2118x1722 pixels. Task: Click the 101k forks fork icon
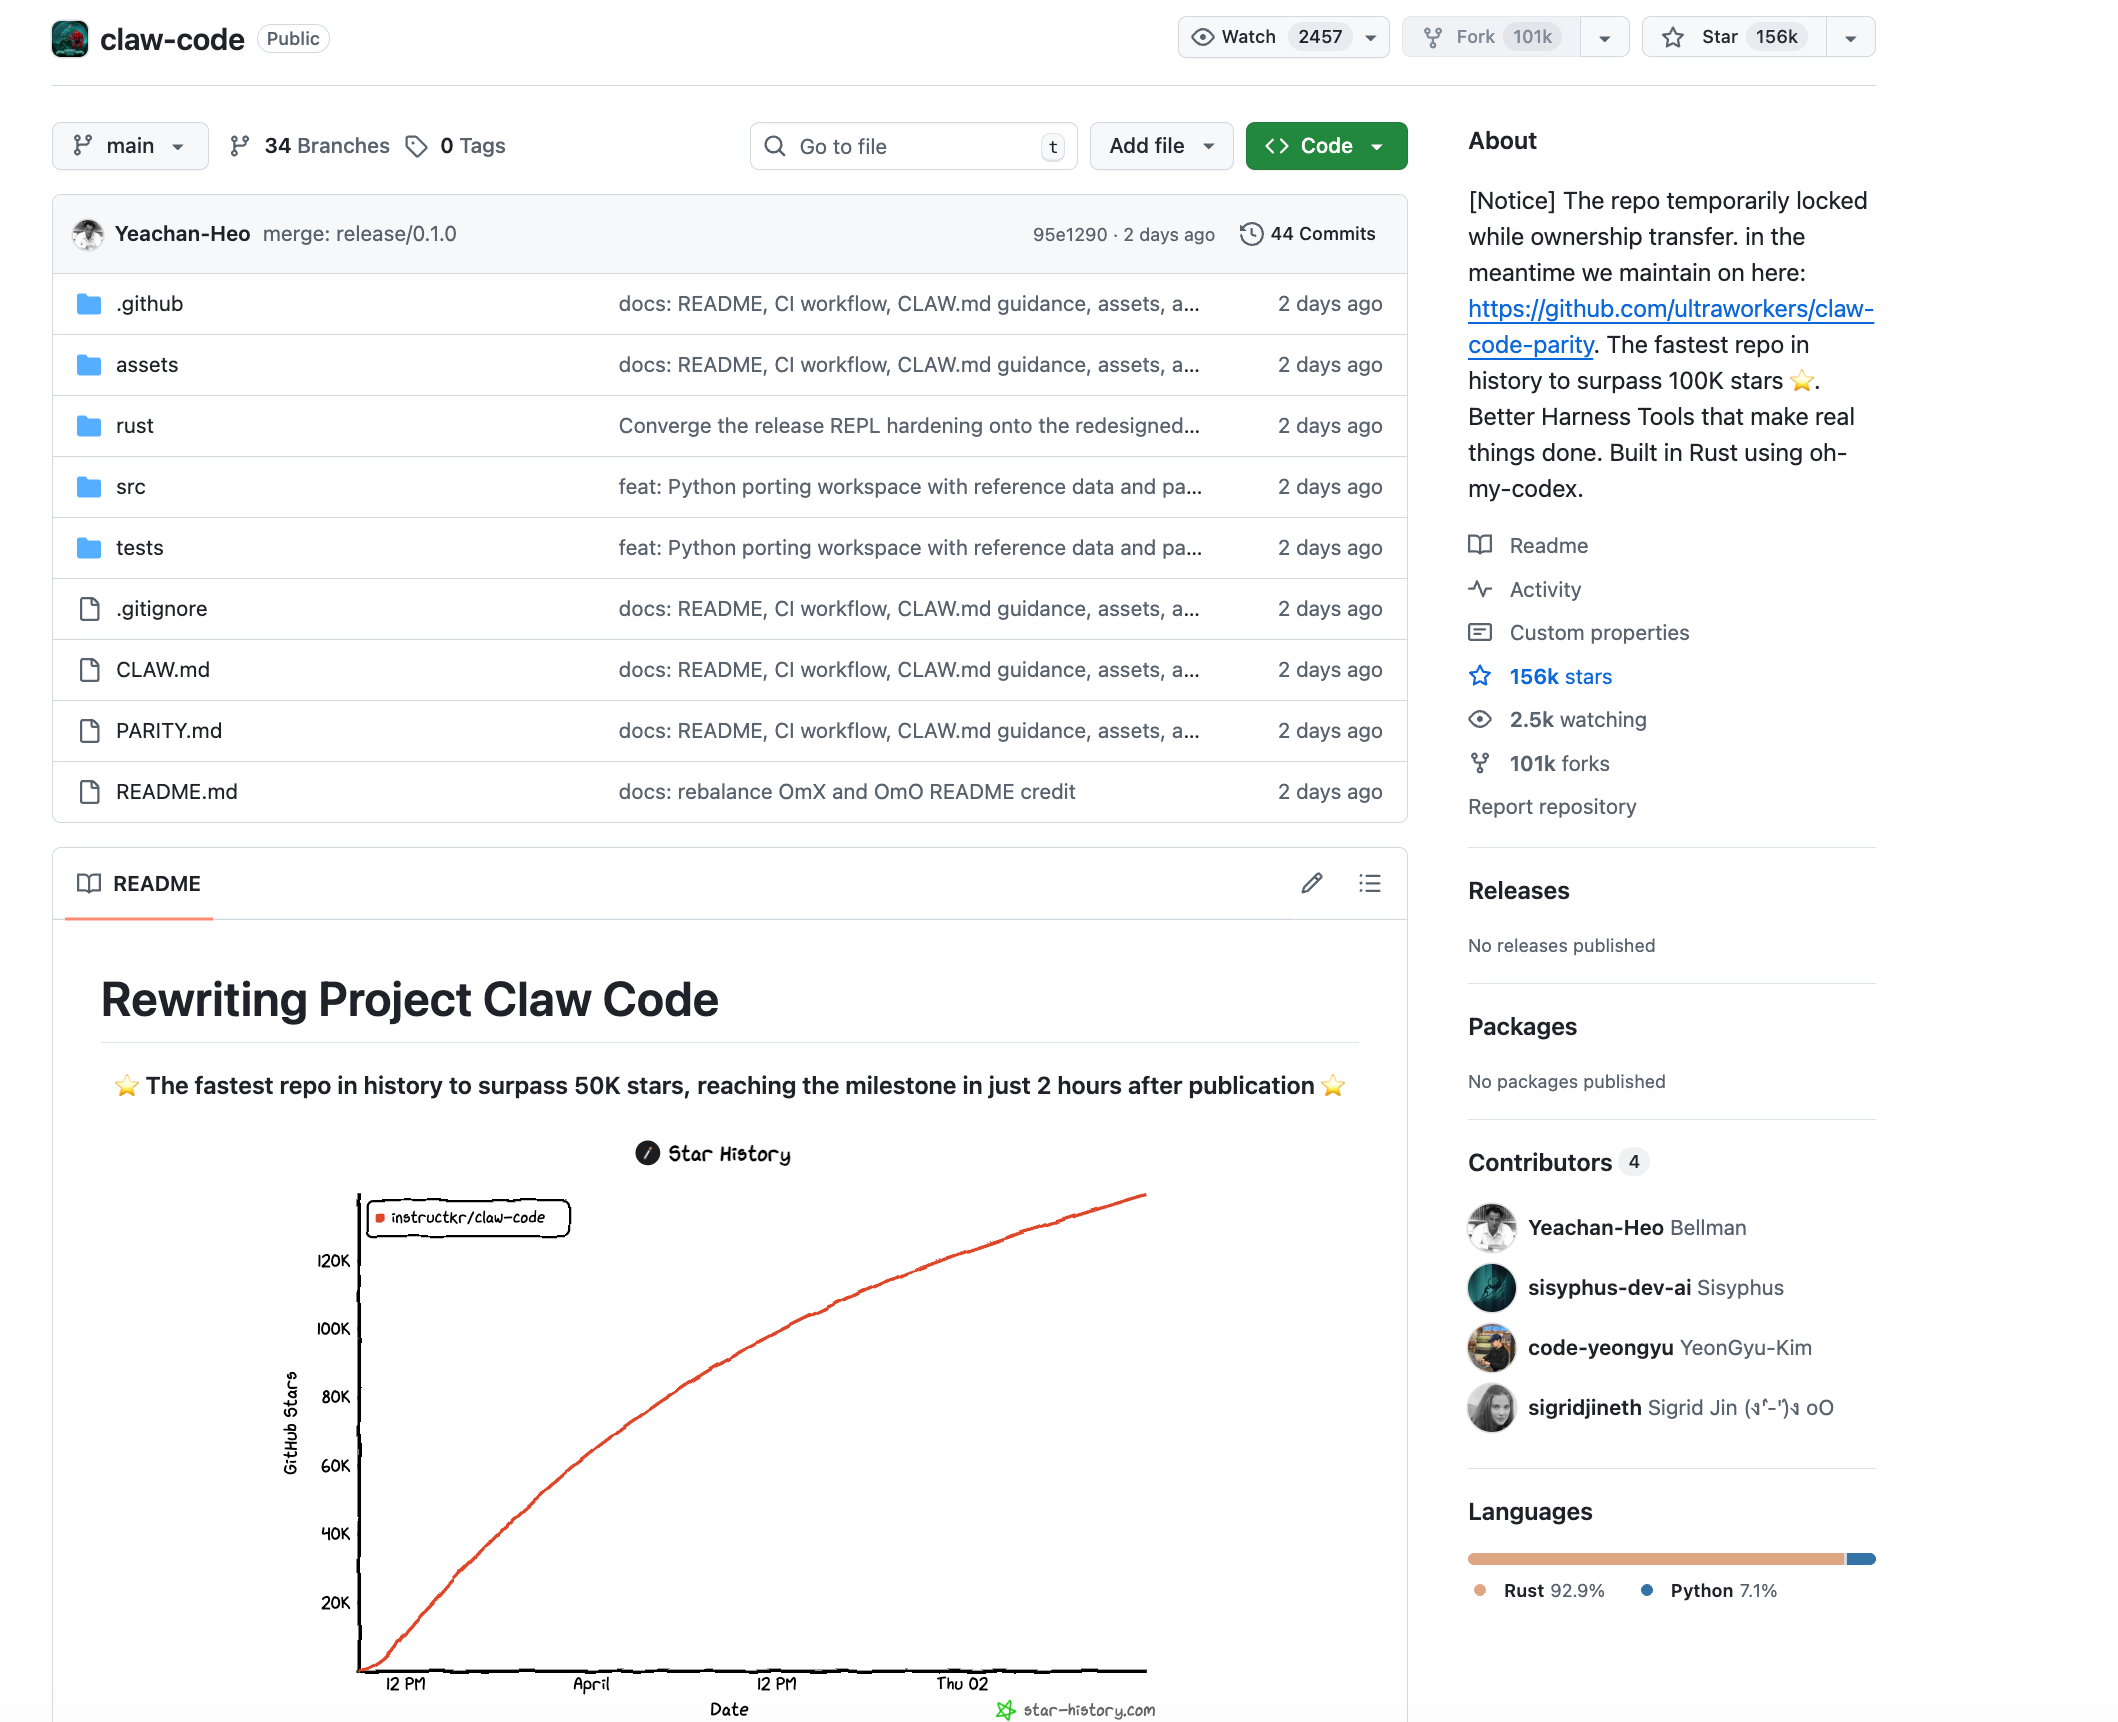pyautogui.click(x=1479, y=763)
